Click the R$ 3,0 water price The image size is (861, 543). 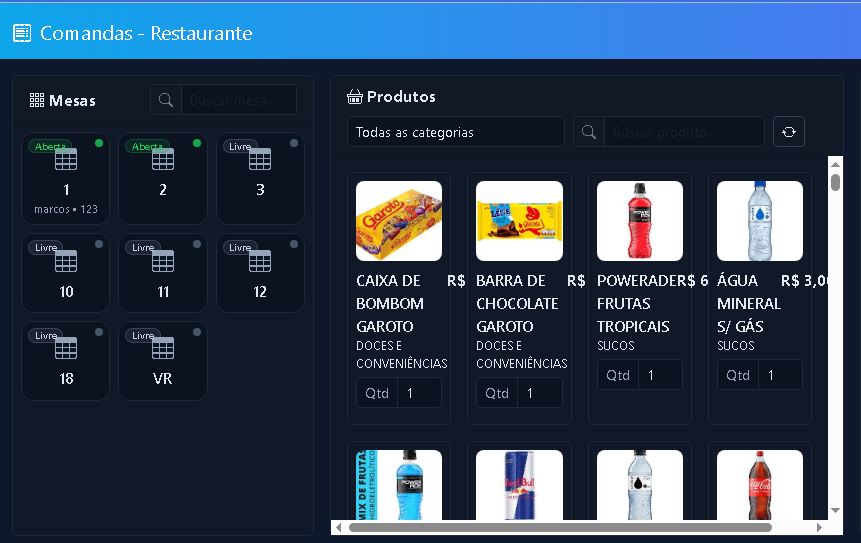(804, 281)
